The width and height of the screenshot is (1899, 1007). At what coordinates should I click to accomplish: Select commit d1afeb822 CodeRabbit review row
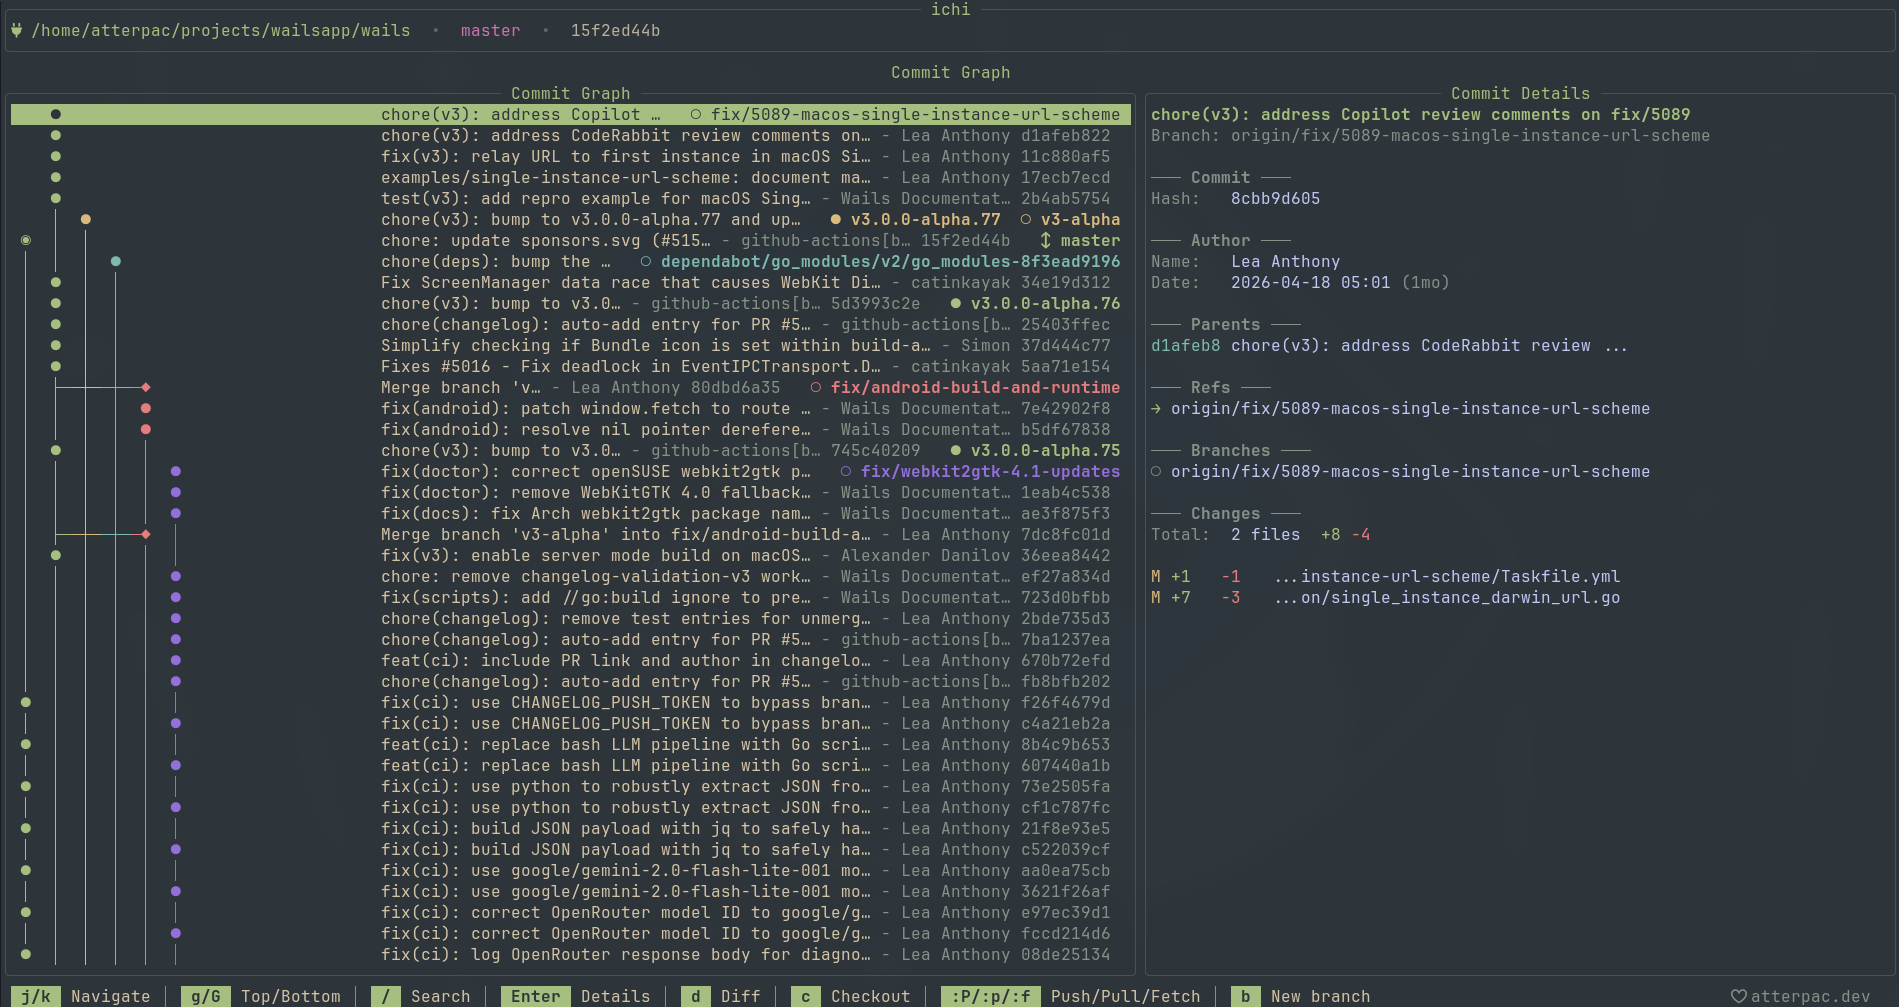(571, 135)
